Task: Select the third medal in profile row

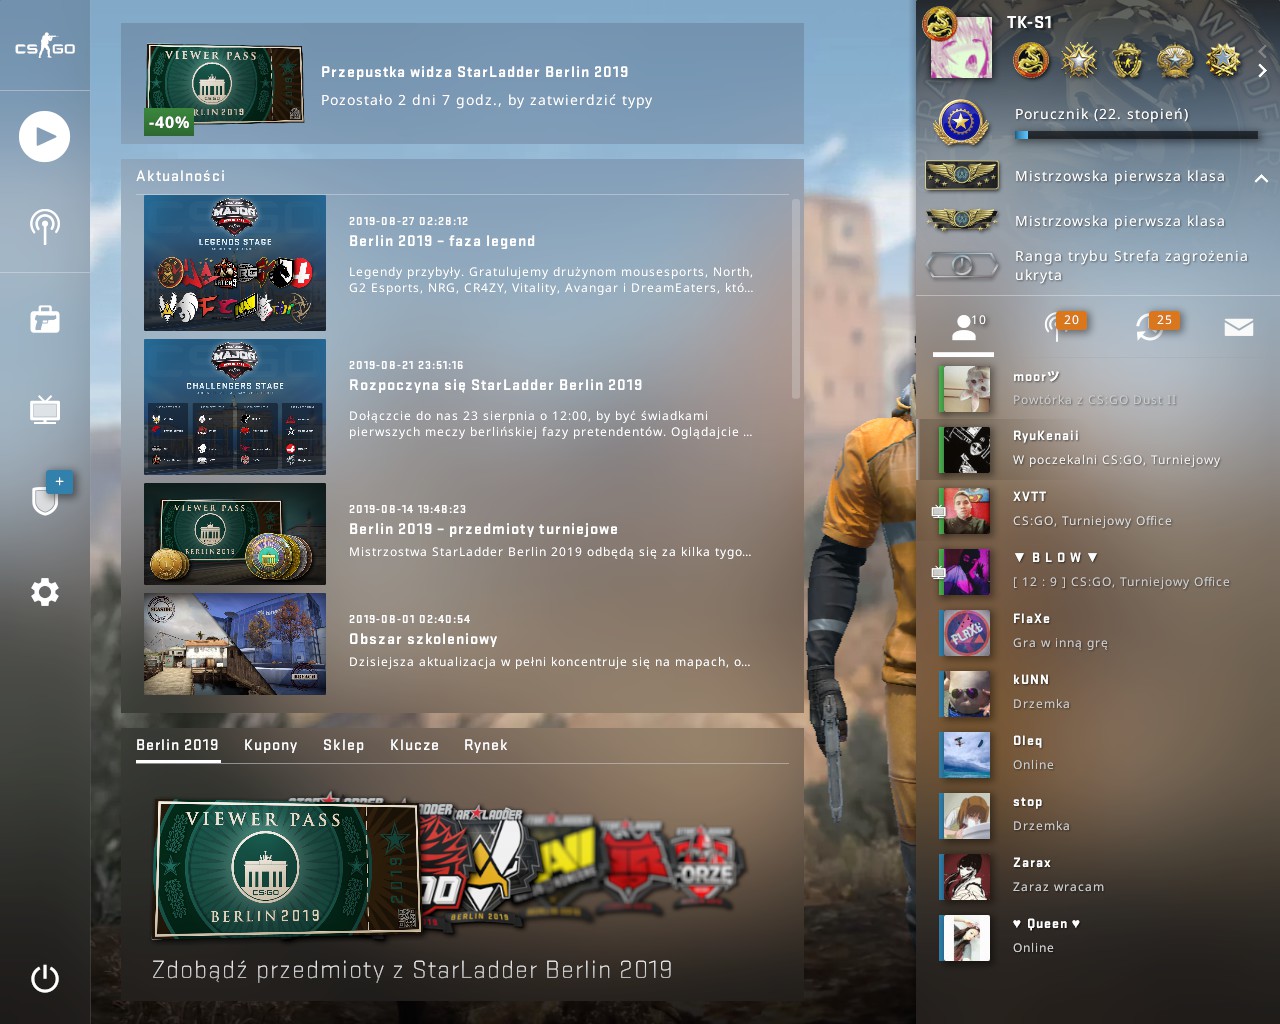Action: [1127, 61]
